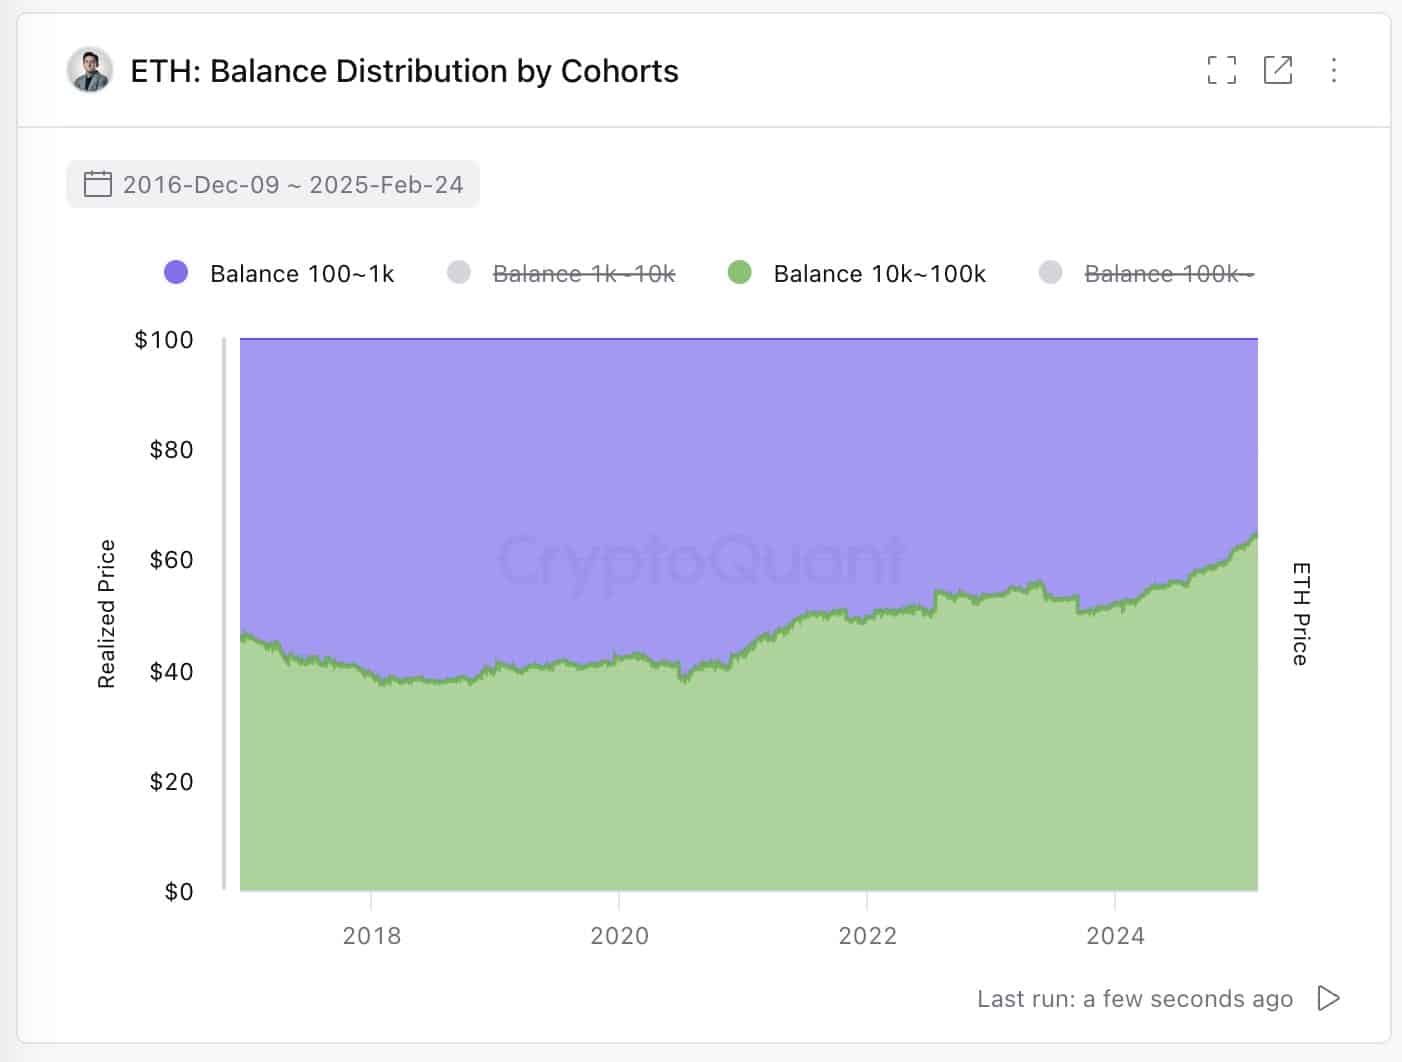The height and width of the screenshot is (1062, 1402).
Task: Click the external link share icon
Action: pos(1277,70)
